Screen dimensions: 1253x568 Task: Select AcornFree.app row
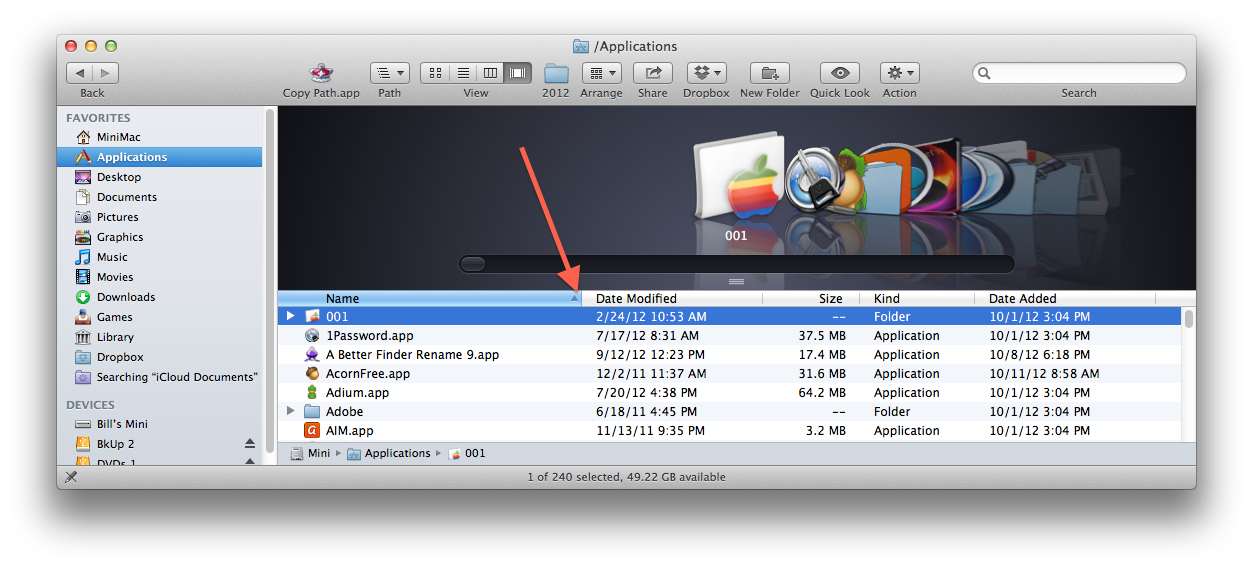[729, 374]
